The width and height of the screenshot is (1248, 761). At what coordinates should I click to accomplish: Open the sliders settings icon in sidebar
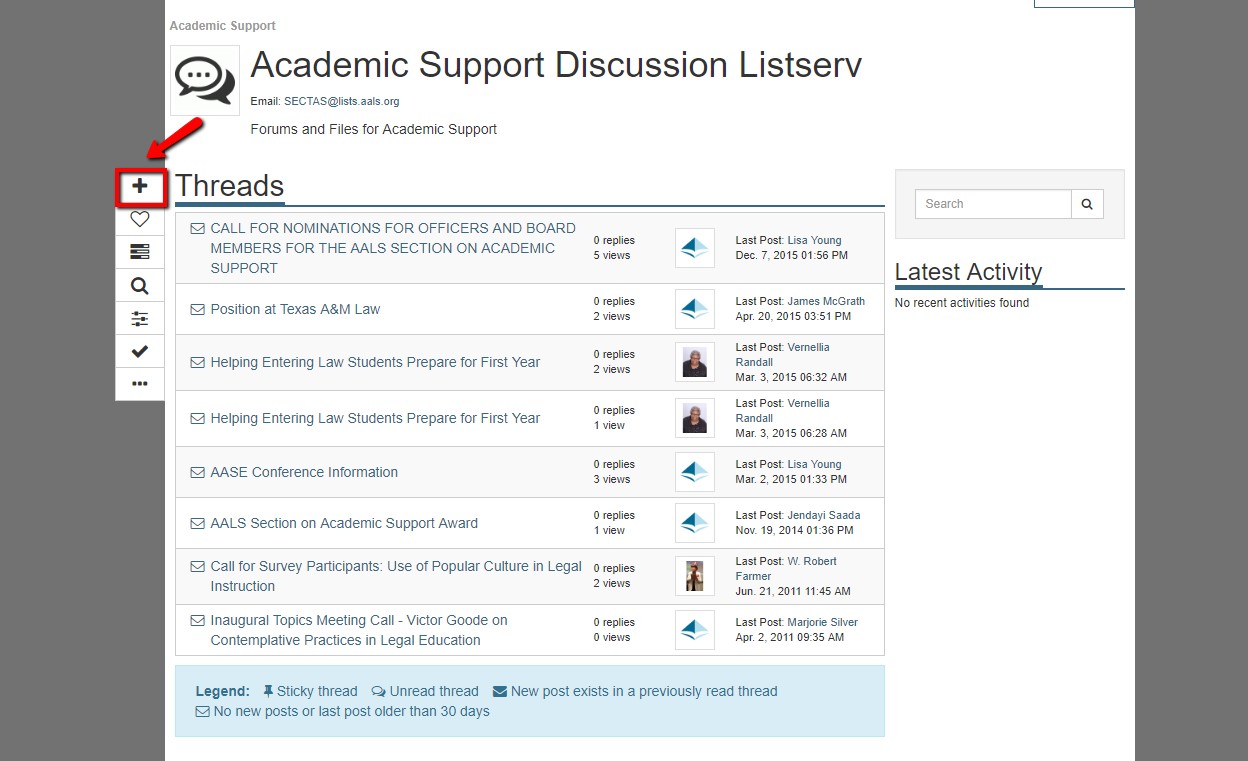pyautogui.click(x=140, y=319)
